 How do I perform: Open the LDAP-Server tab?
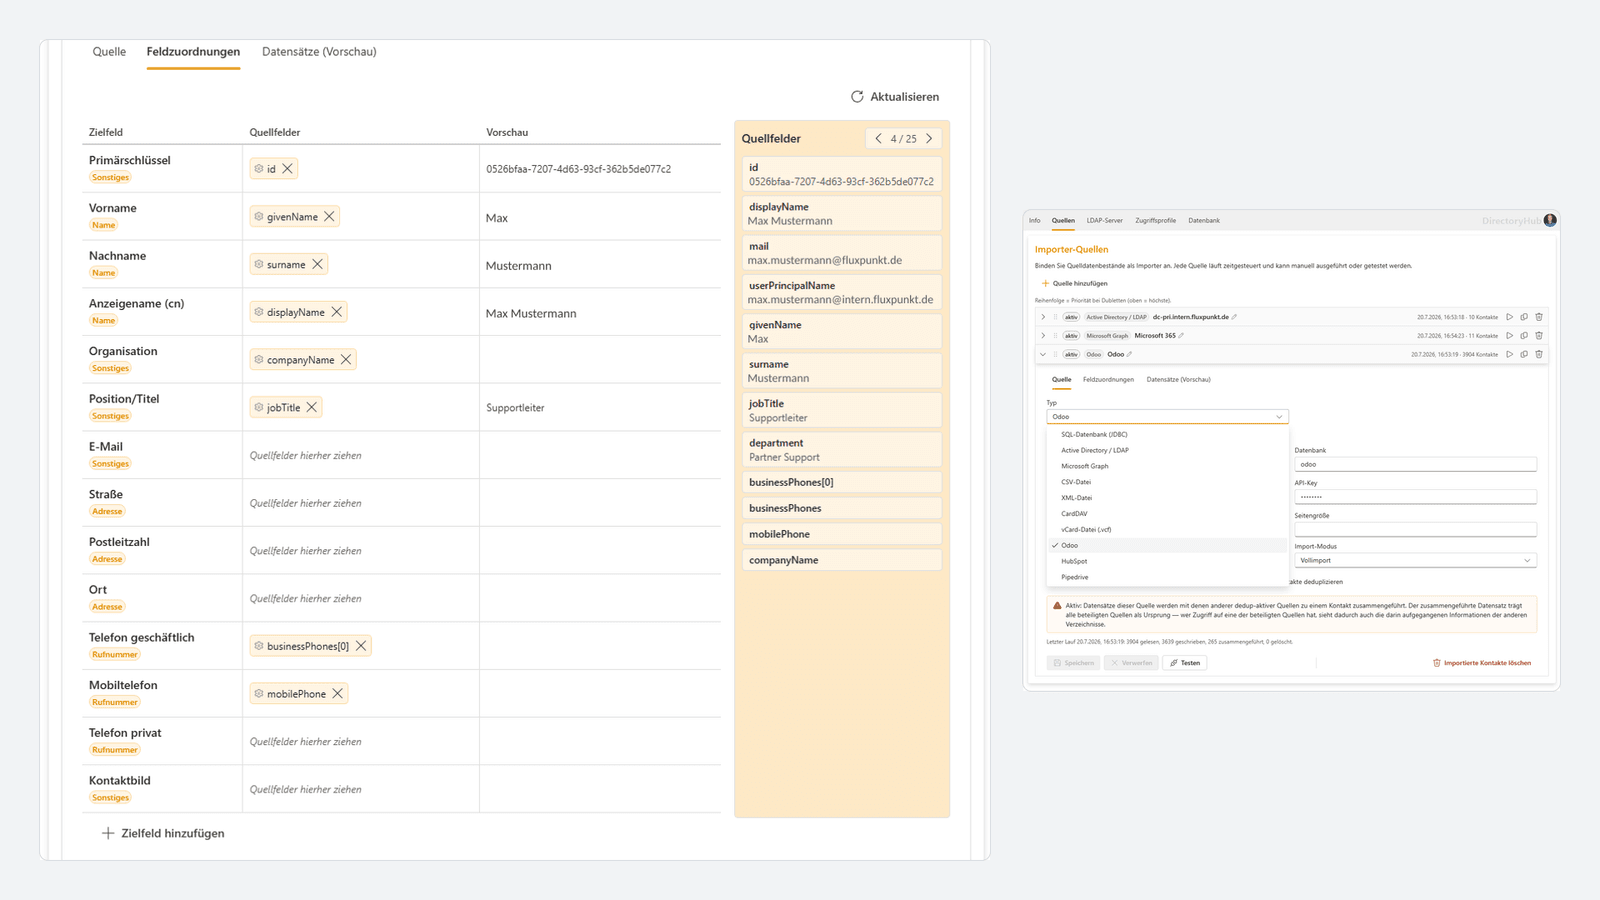[x=1105, y=221]
